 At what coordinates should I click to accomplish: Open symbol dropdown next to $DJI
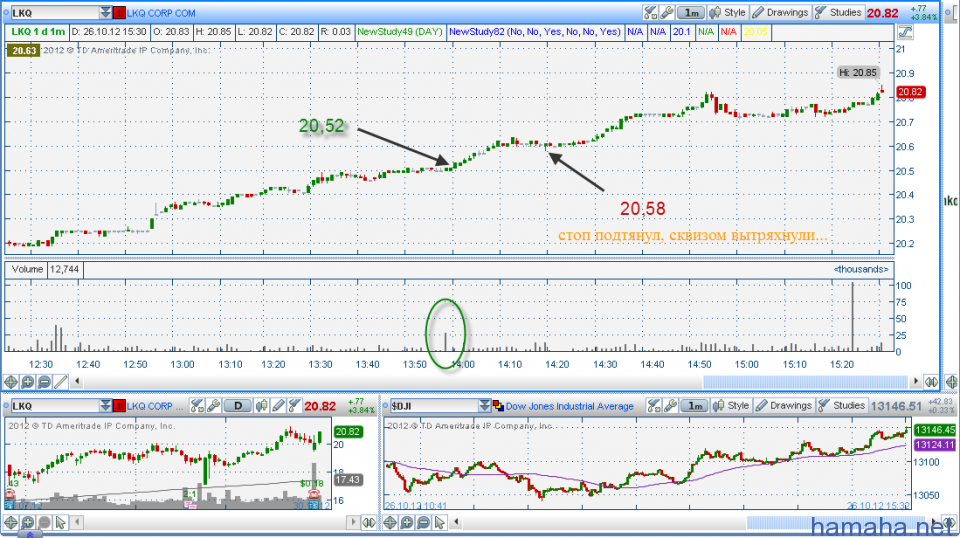(x=485, y=406)
